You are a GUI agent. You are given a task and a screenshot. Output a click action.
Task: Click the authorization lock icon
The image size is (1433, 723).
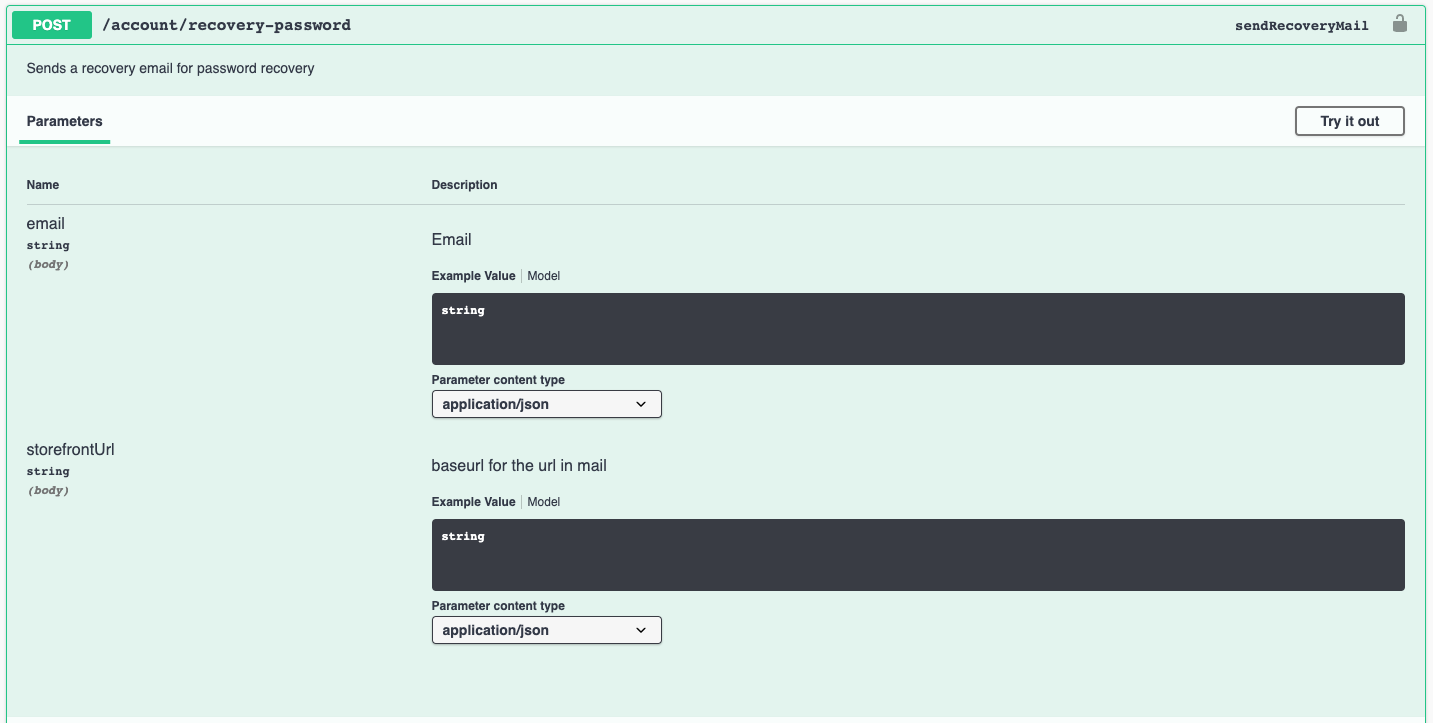[1399, 24]
